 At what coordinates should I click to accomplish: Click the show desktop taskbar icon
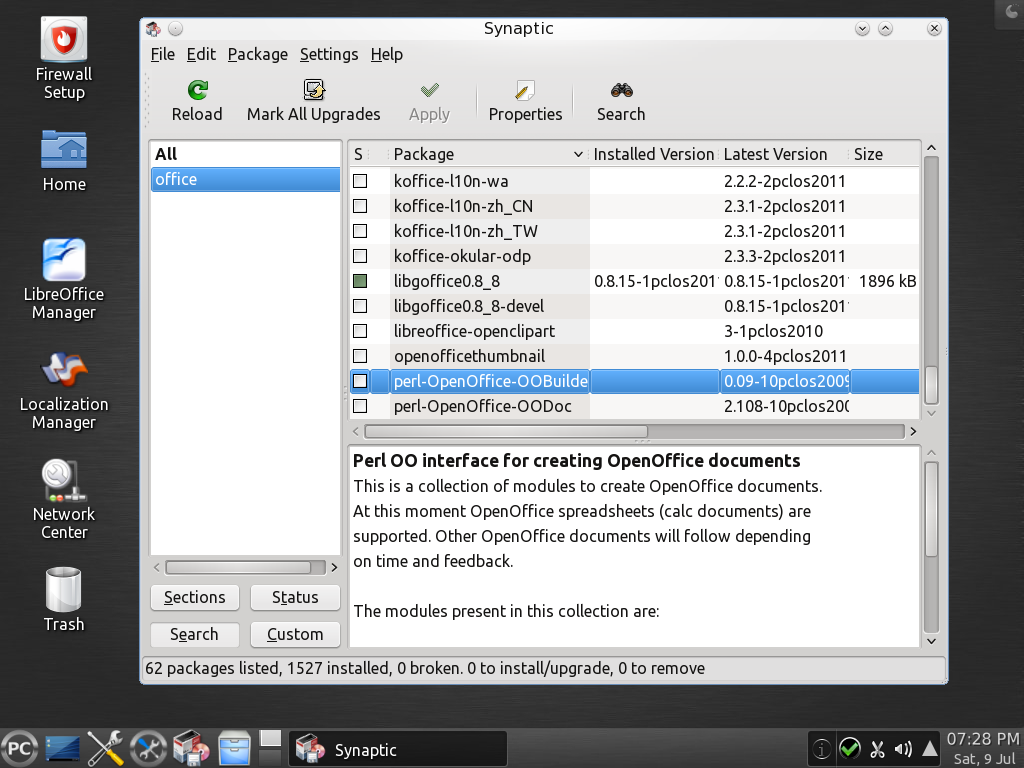tap(63, 748)
